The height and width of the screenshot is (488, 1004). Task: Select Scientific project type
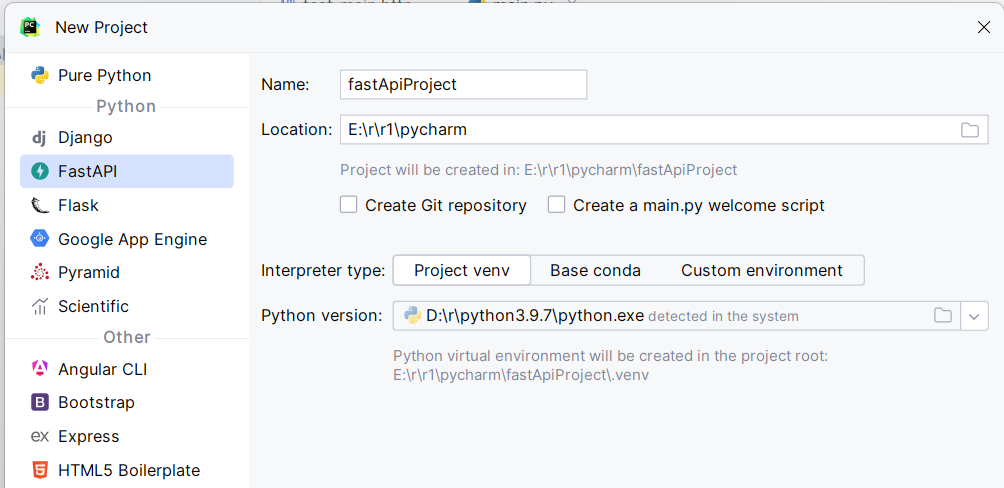(x=127, y=306)
